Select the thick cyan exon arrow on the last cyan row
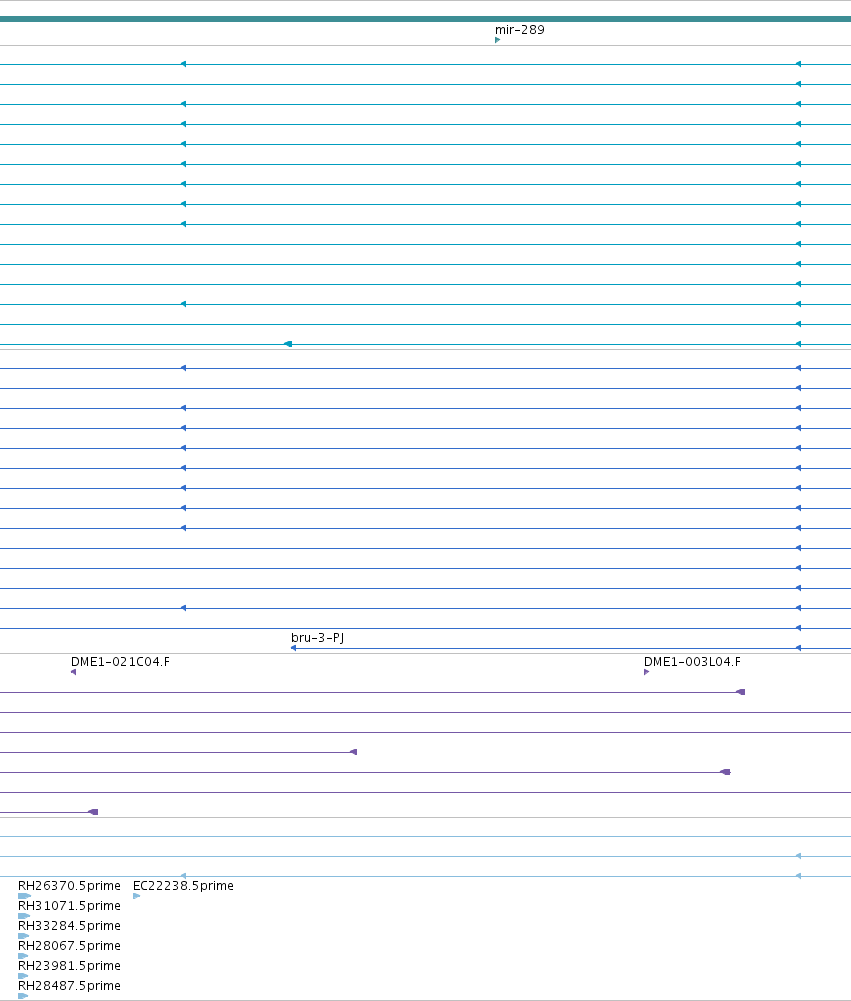This screenshot has width=851, height=1001. tap(288, 344)
